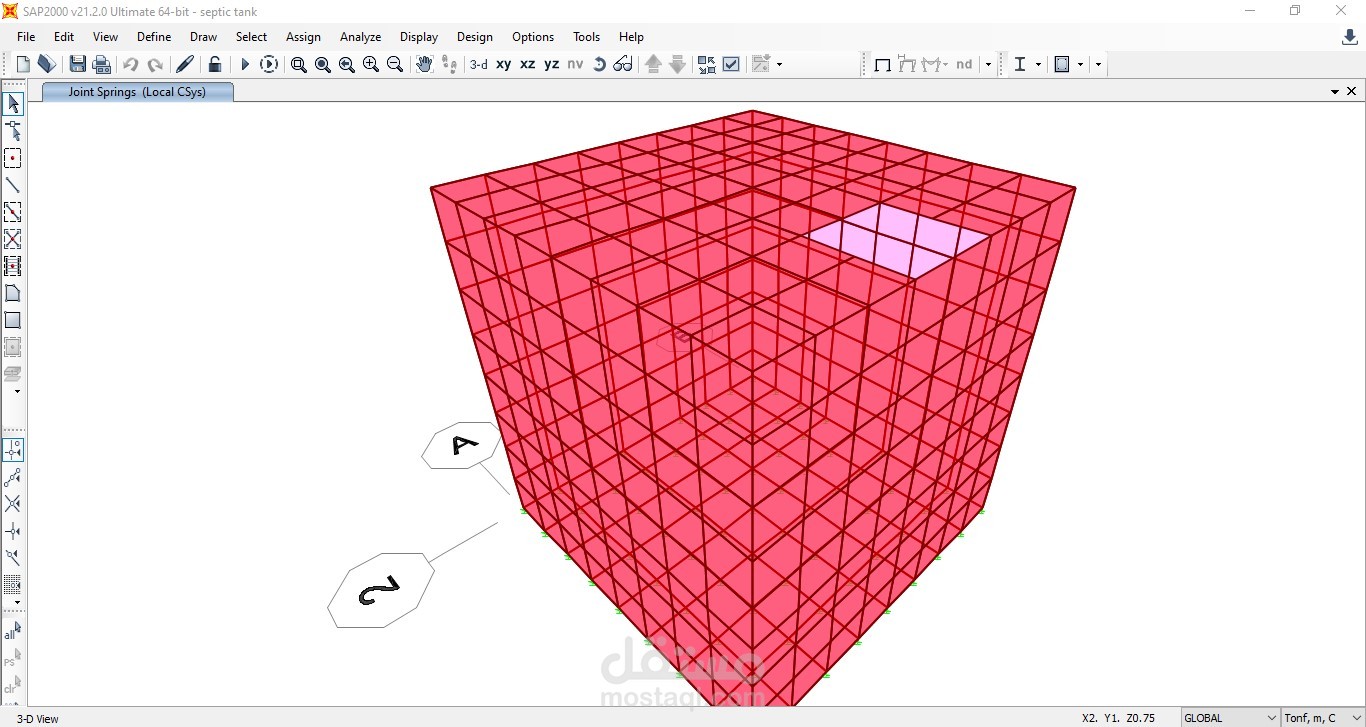Click the Restore Previous Zoom magnifier

coord(346,64)
